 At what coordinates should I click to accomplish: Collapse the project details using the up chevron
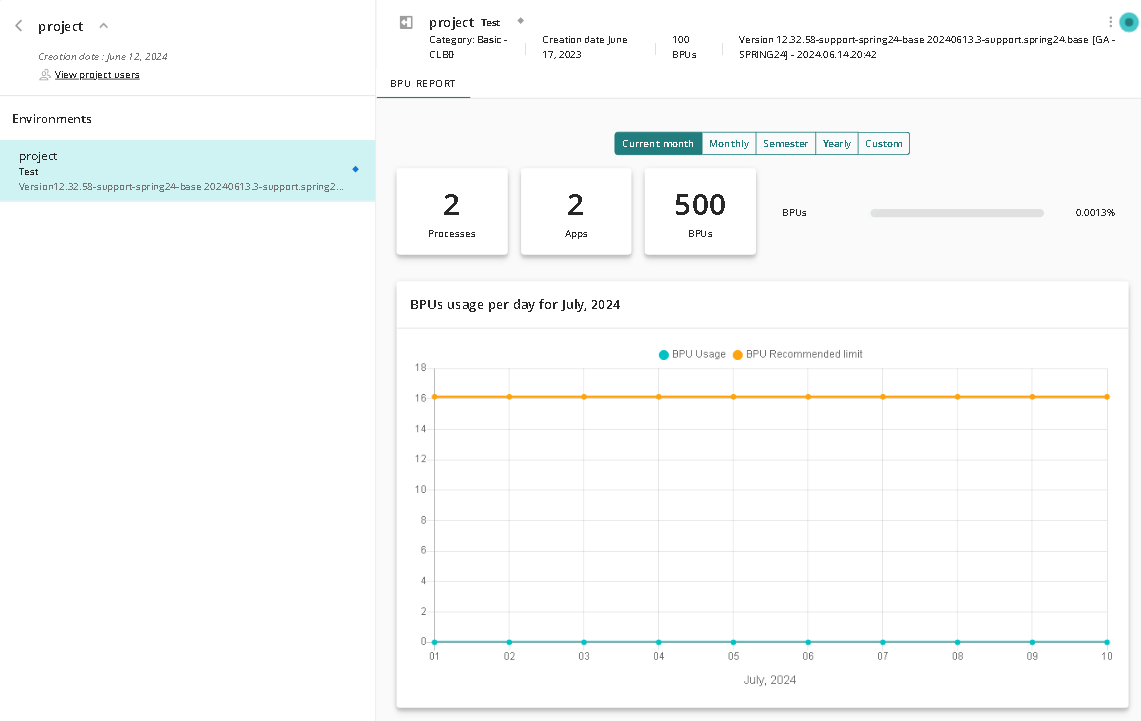103,25
